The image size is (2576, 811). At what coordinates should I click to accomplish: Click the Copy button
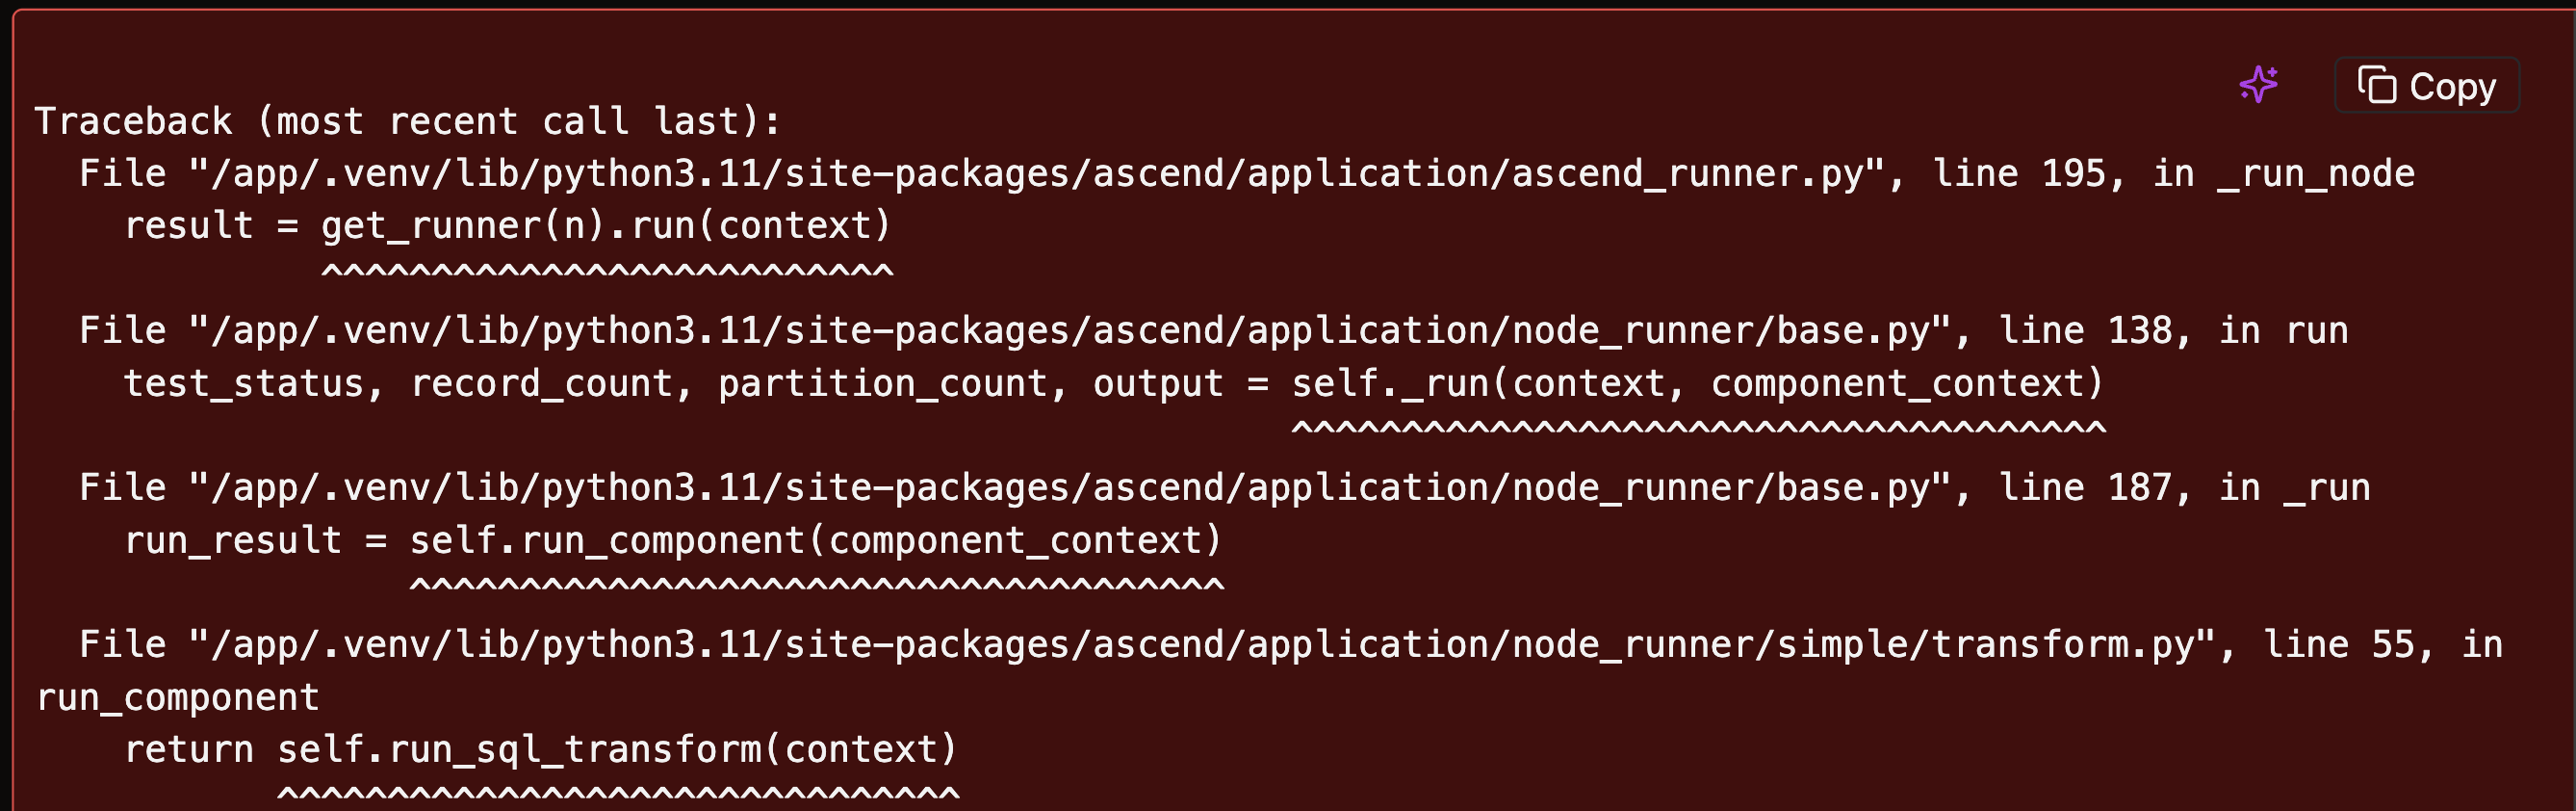[2427, 86]
